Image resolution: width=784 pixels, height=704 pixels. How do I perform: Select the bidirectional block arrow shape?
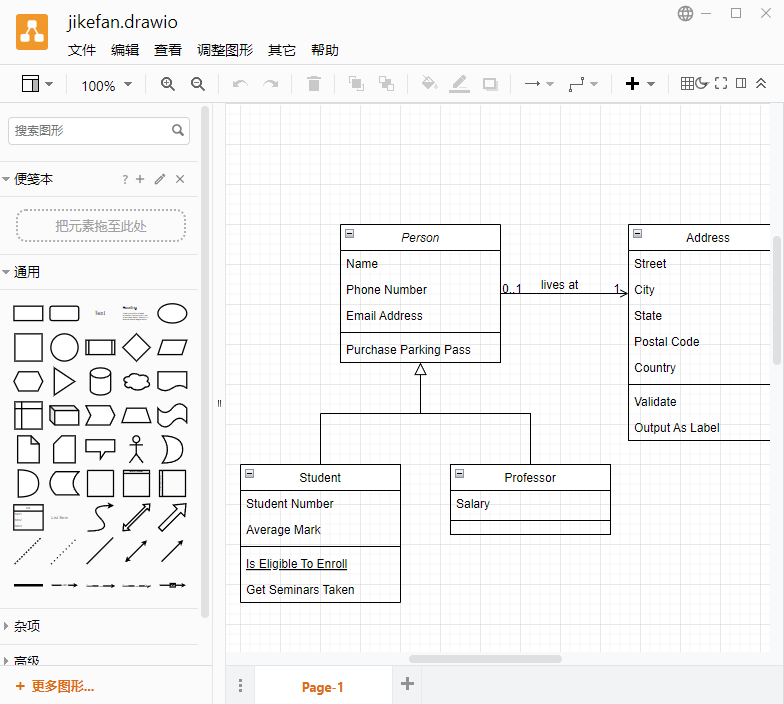[x=136, y=518]
